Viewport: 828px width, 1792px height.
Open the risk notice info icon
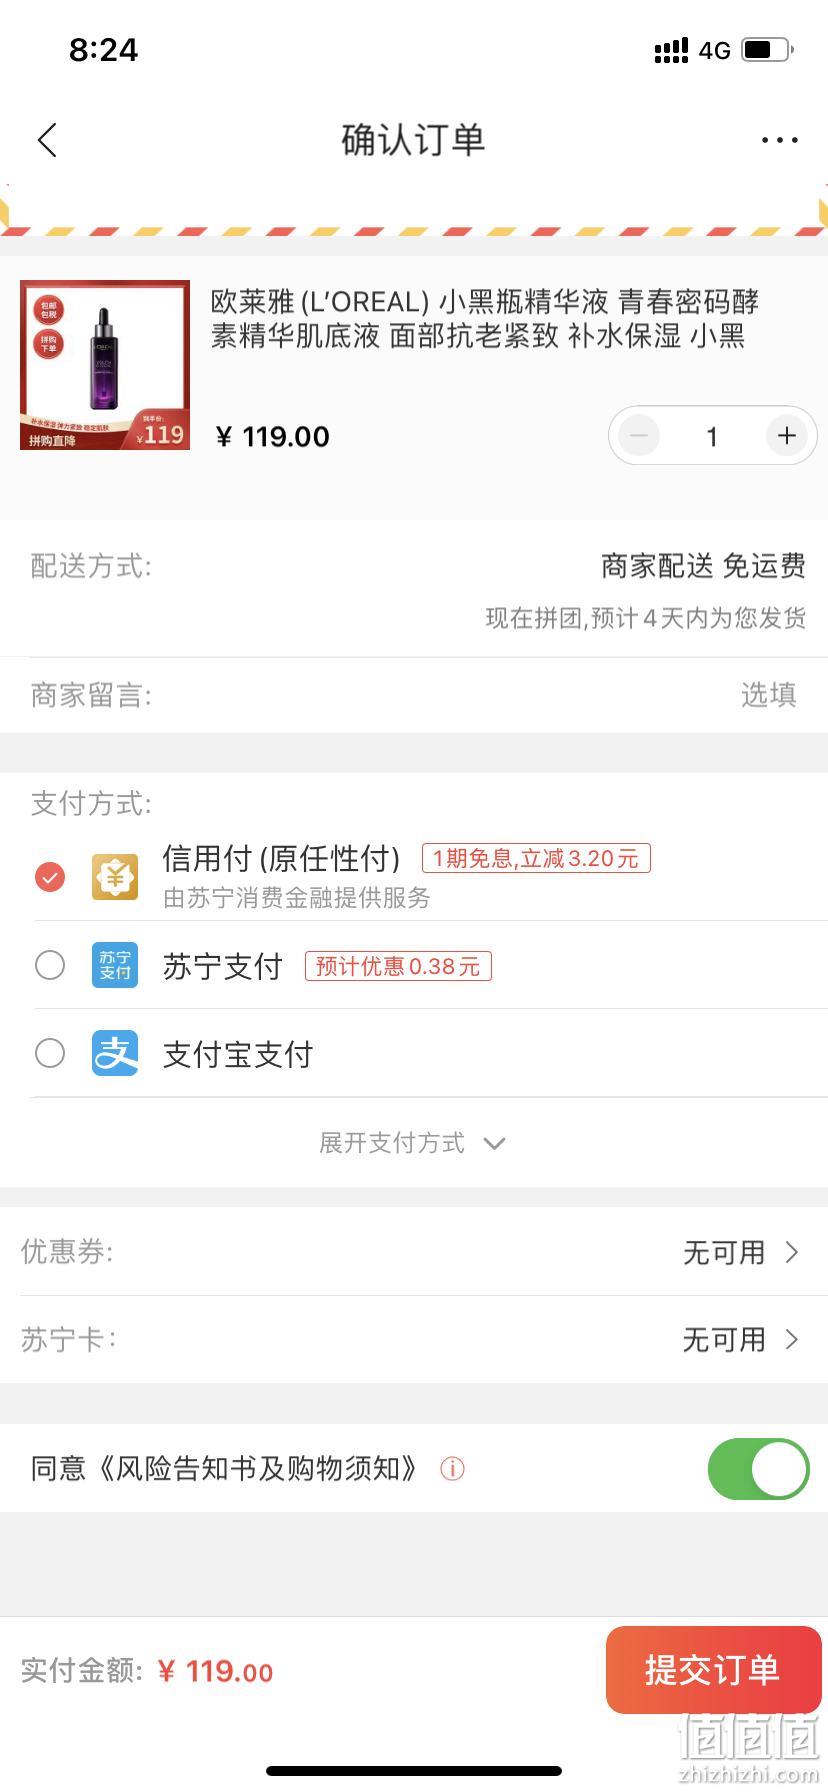coord(452,1469)
